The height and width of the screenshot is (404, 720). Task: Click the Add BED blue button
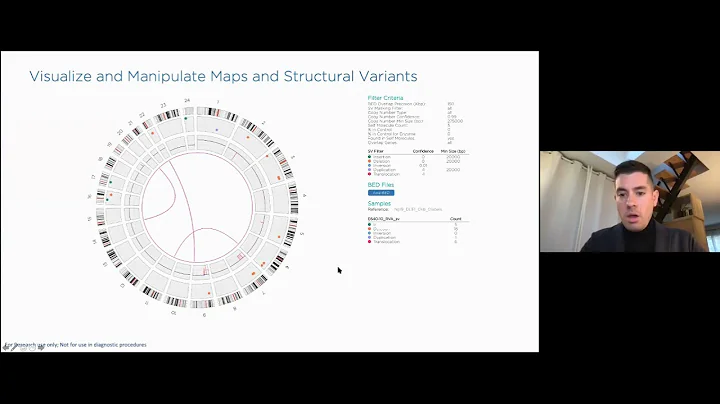[x=381, y=193]
